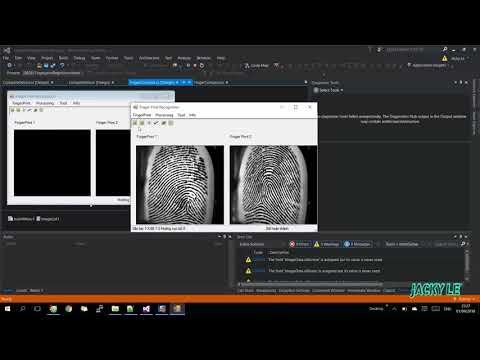Open Visual Studio View menu
The image size is (480, 360).
click(31, 58)
